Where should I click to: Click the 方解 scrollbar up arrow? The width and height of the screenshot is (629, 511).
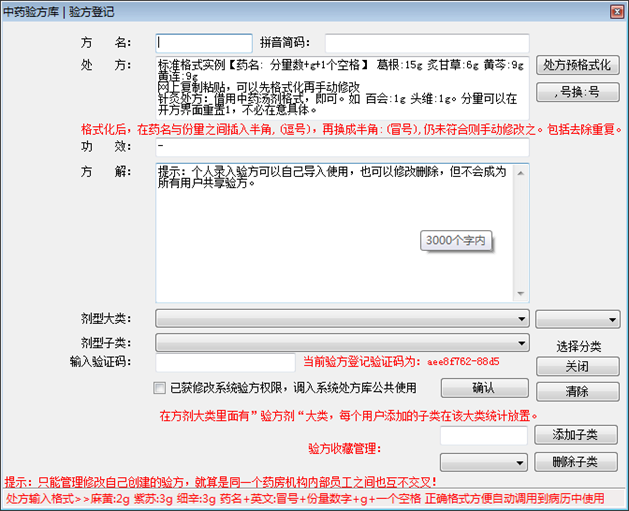(521, 173)
